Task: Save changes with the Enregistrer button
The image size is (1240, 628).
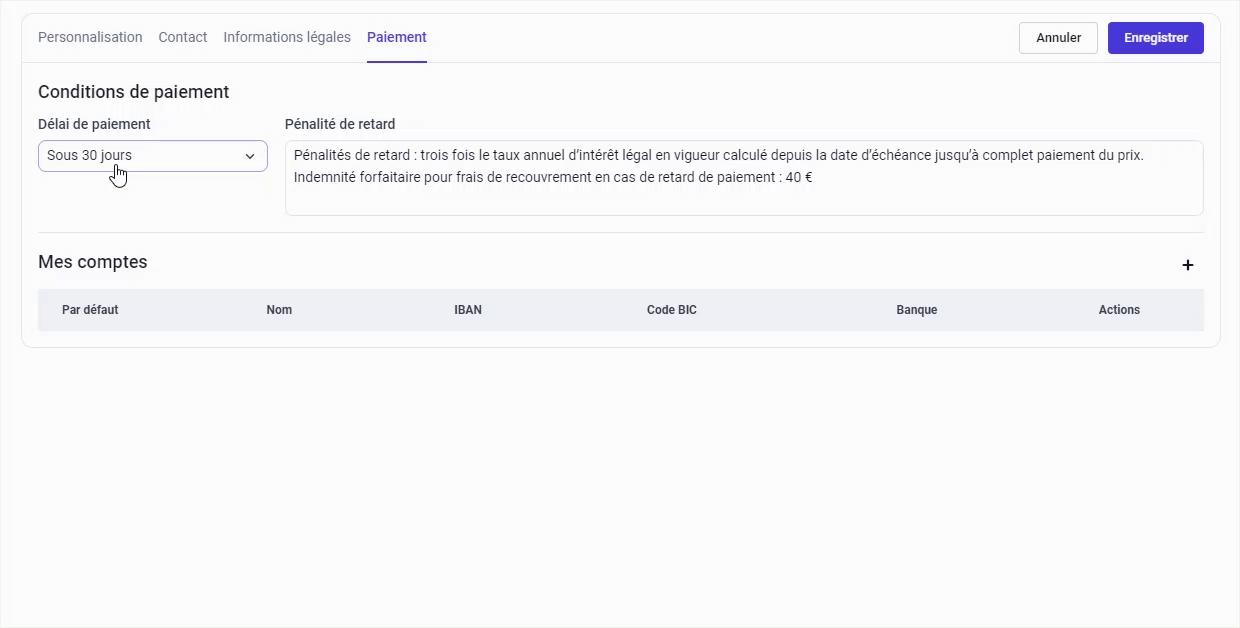Action: [1155, 38]
